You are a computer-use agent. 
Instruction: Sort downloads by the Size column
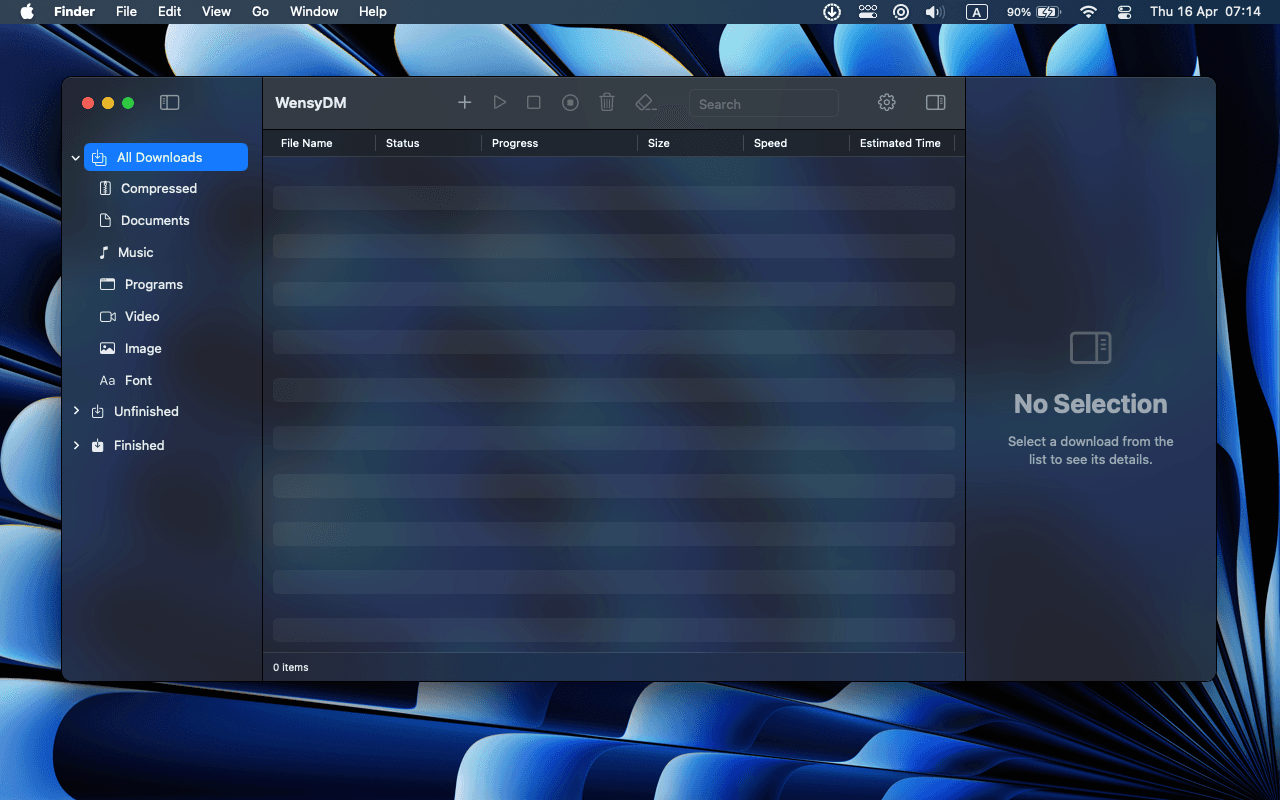tap(658, 143)
